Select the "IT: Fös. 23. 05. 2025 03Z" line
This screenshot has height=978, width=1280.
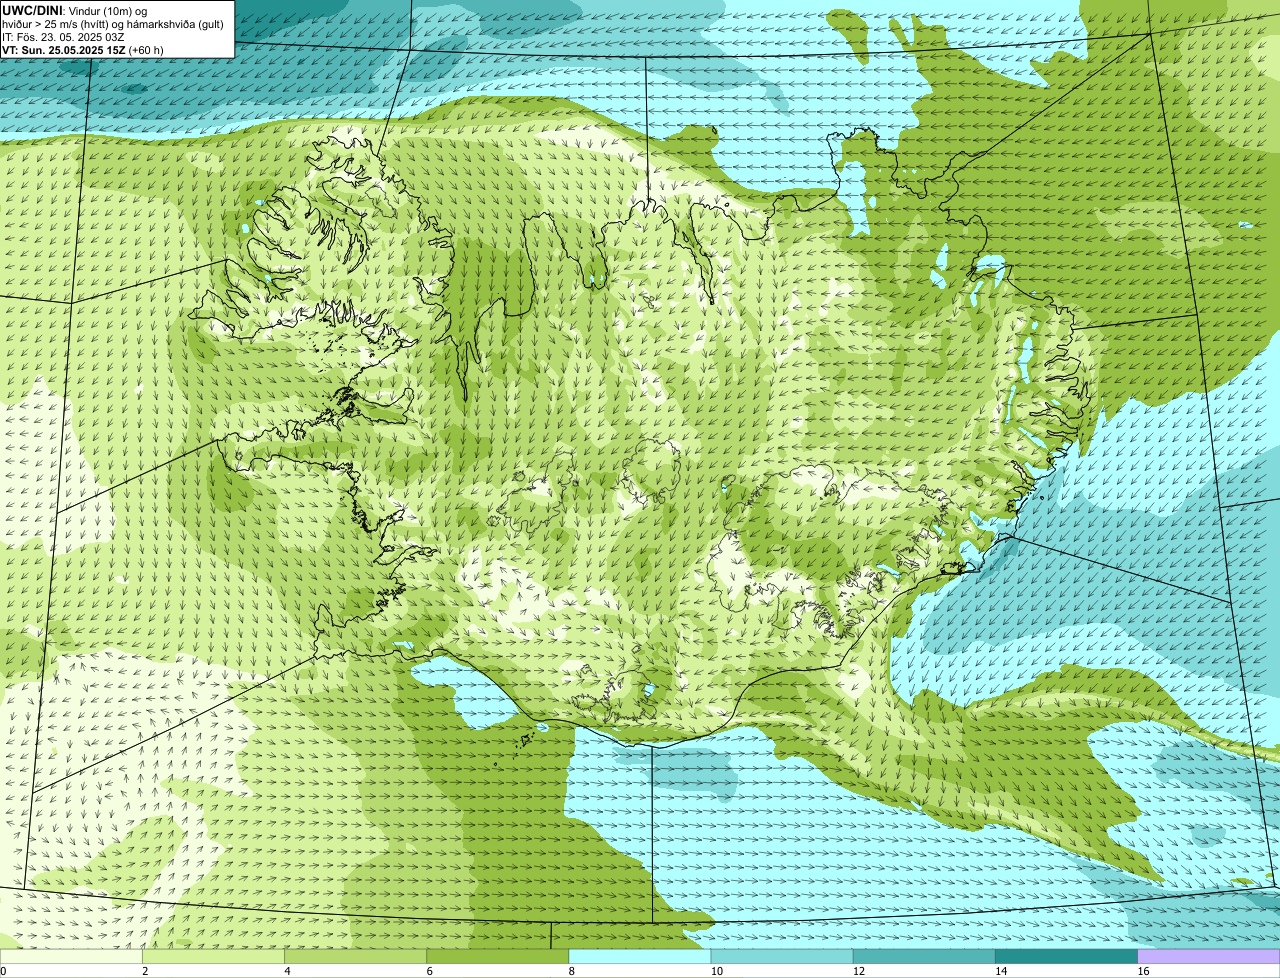coord(63,37)
